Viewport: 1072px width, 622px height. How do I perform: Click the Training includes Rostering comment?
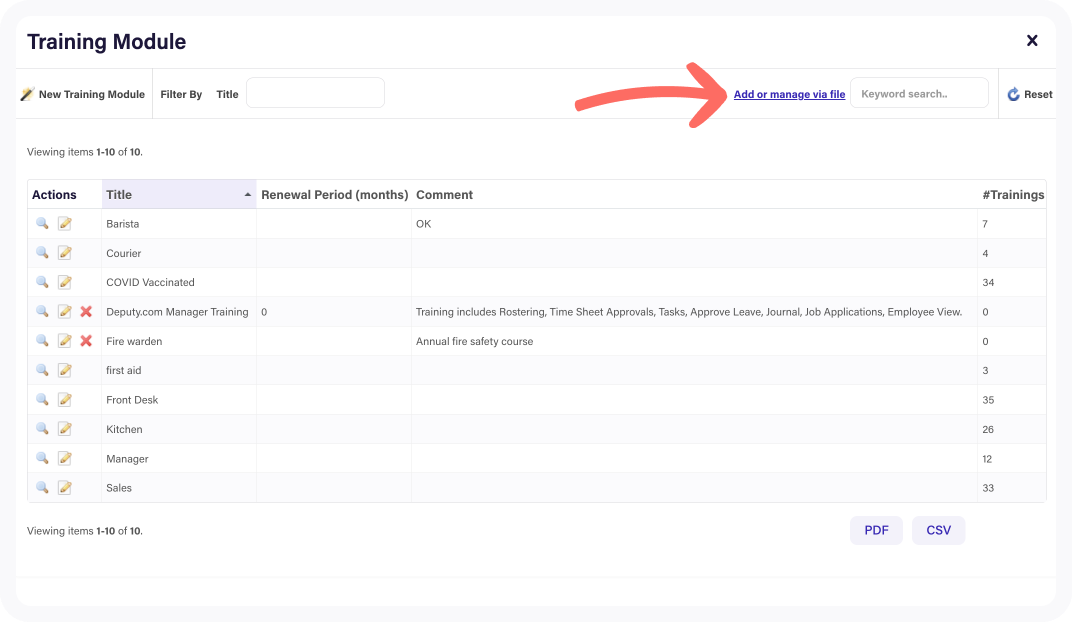(x=689, y=312)
